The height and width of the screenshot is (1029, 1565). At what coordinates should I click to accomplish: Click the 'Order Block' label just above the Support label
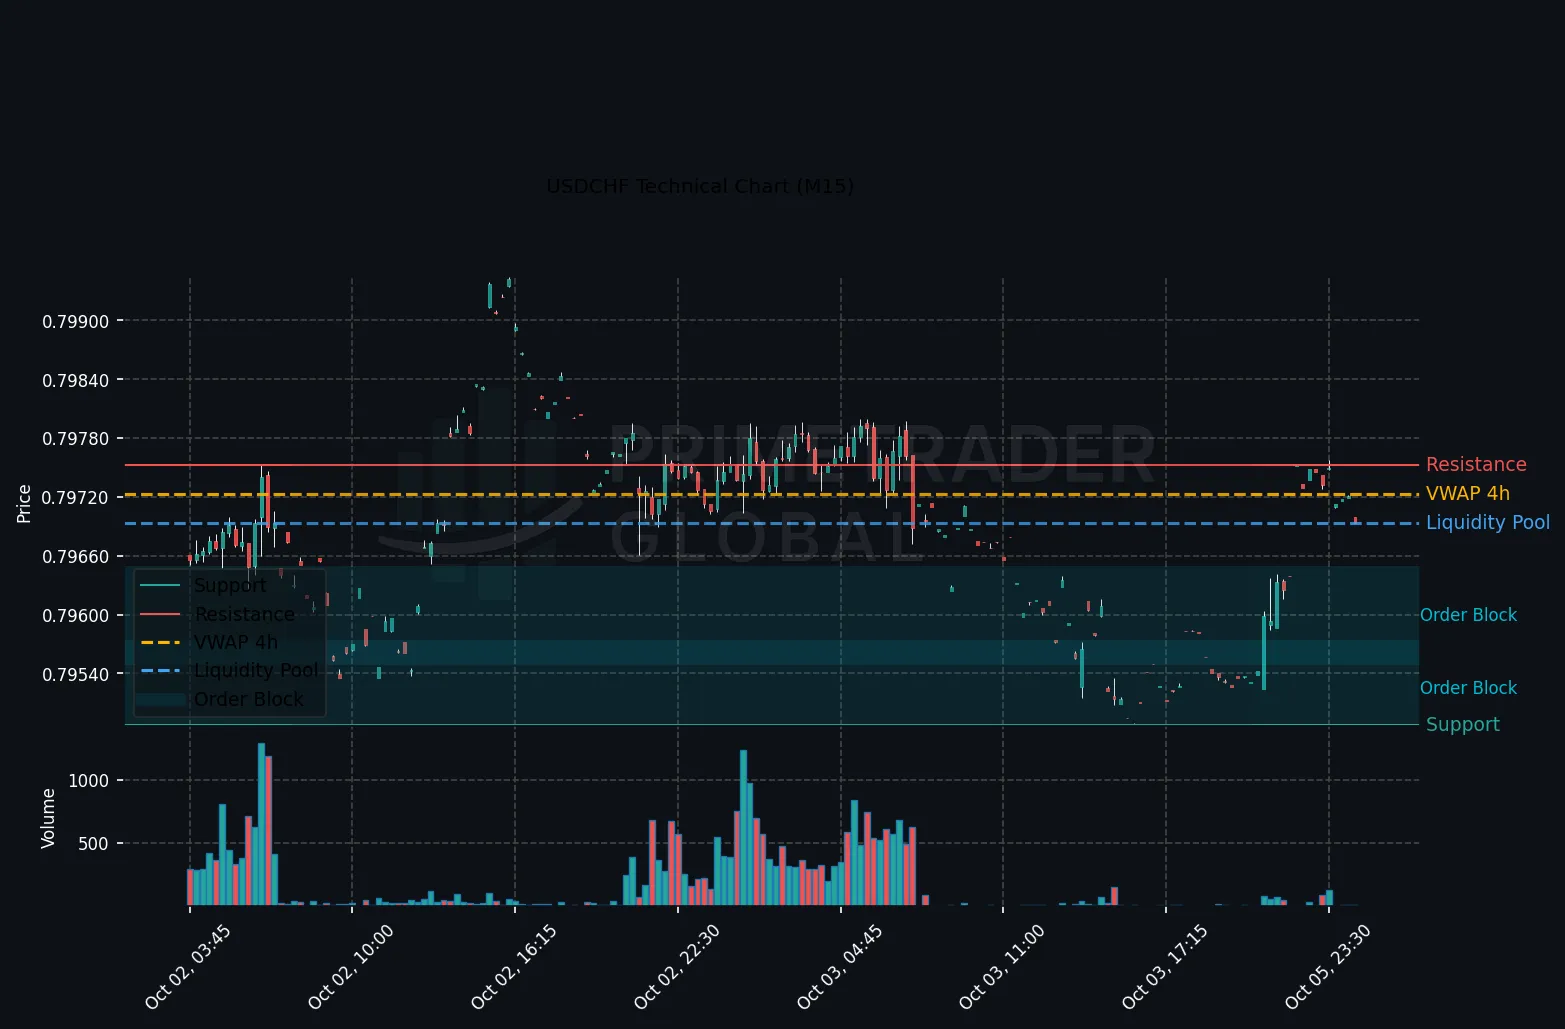1468,688
